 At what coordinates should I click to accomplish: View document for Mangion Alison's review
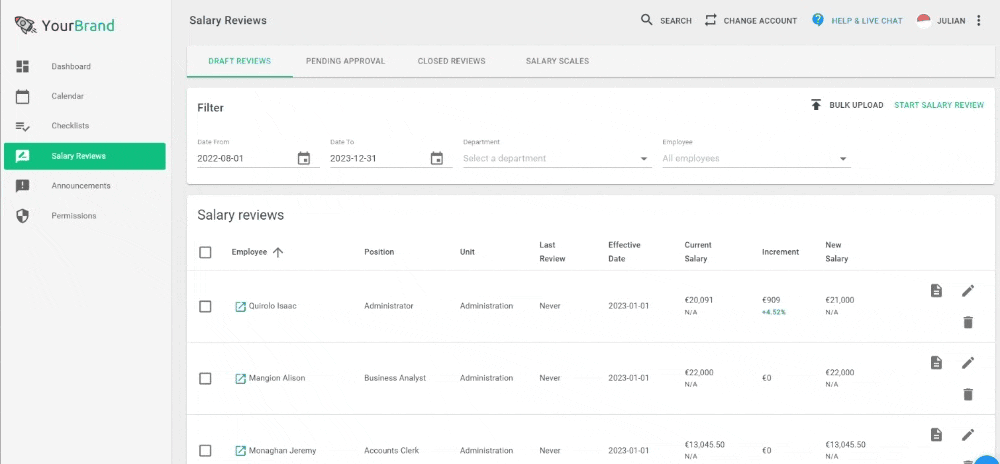936,363
